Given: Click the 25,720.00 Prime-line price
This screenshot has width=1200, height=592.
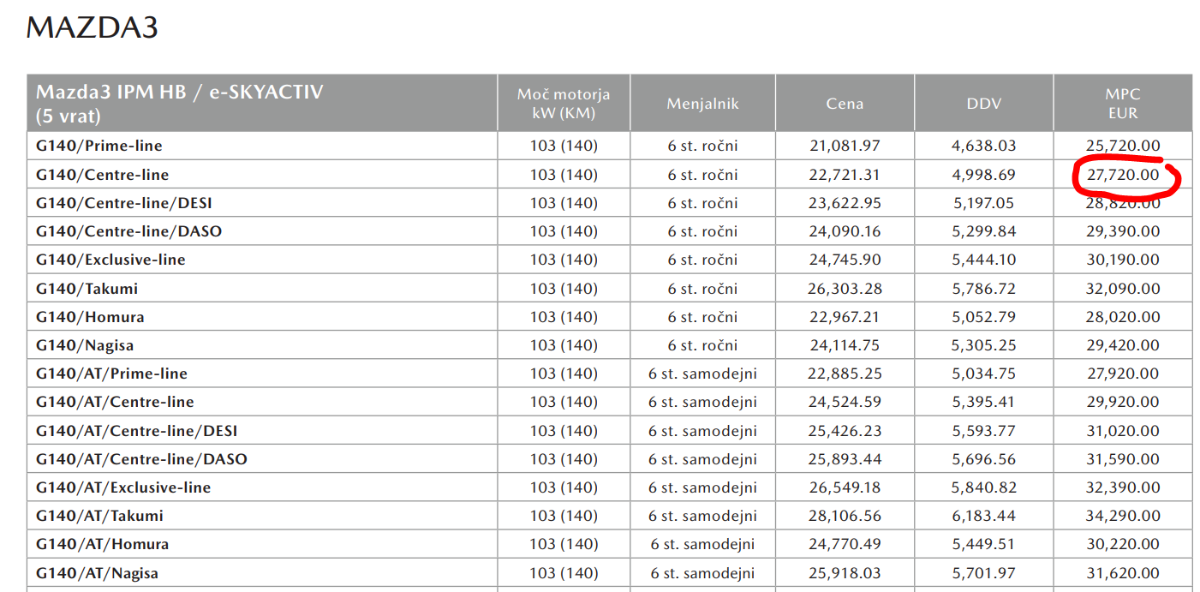Looking at the screenshot, I should pyautogui.click(x=1120, y=146).
